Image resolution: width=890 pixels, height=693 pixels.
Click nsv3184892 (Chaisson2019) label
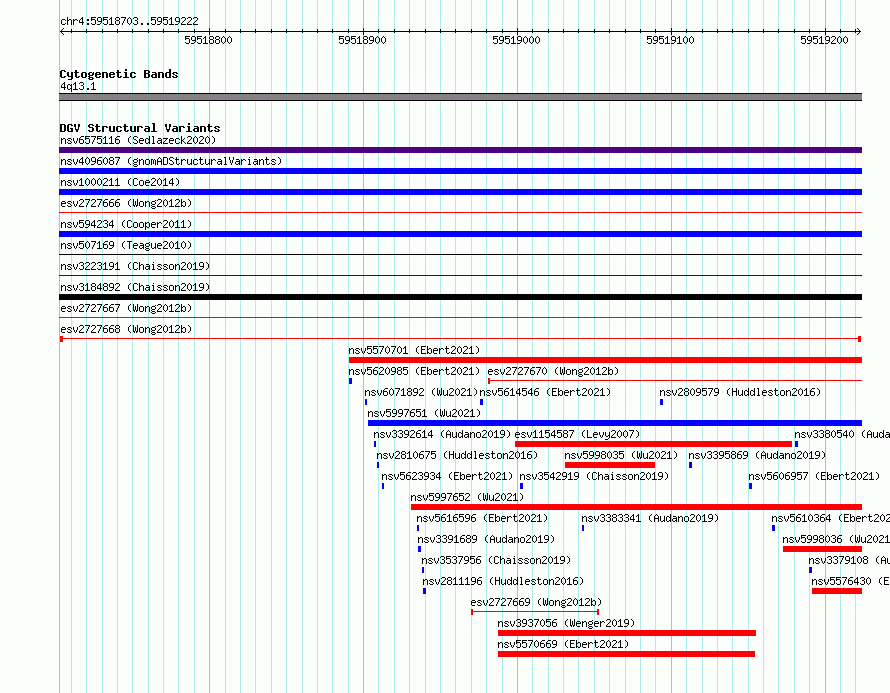(135, 287)
